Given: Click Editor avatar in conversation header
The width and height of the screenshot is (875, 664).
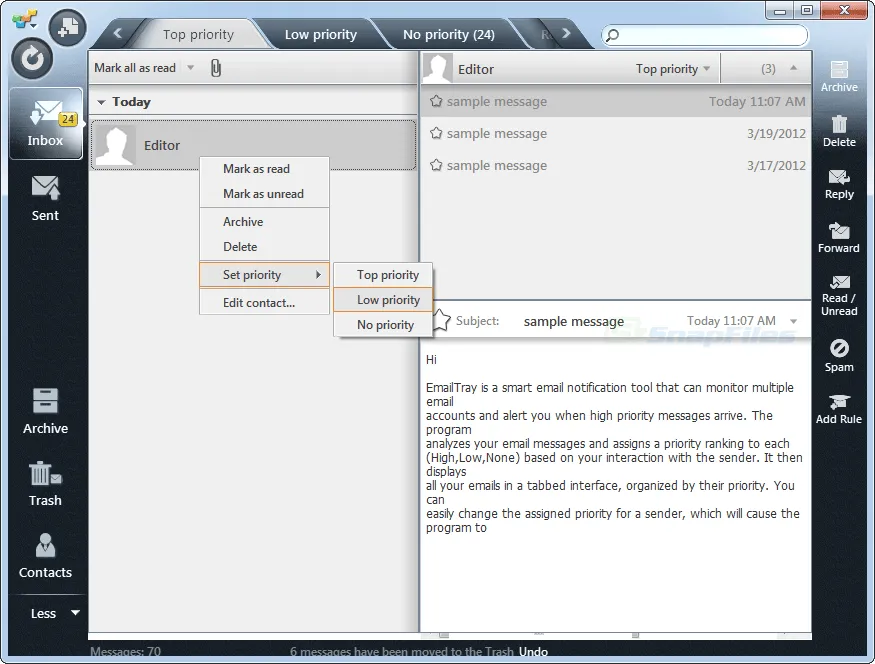Looking at the screenshot, I should 437,69.
